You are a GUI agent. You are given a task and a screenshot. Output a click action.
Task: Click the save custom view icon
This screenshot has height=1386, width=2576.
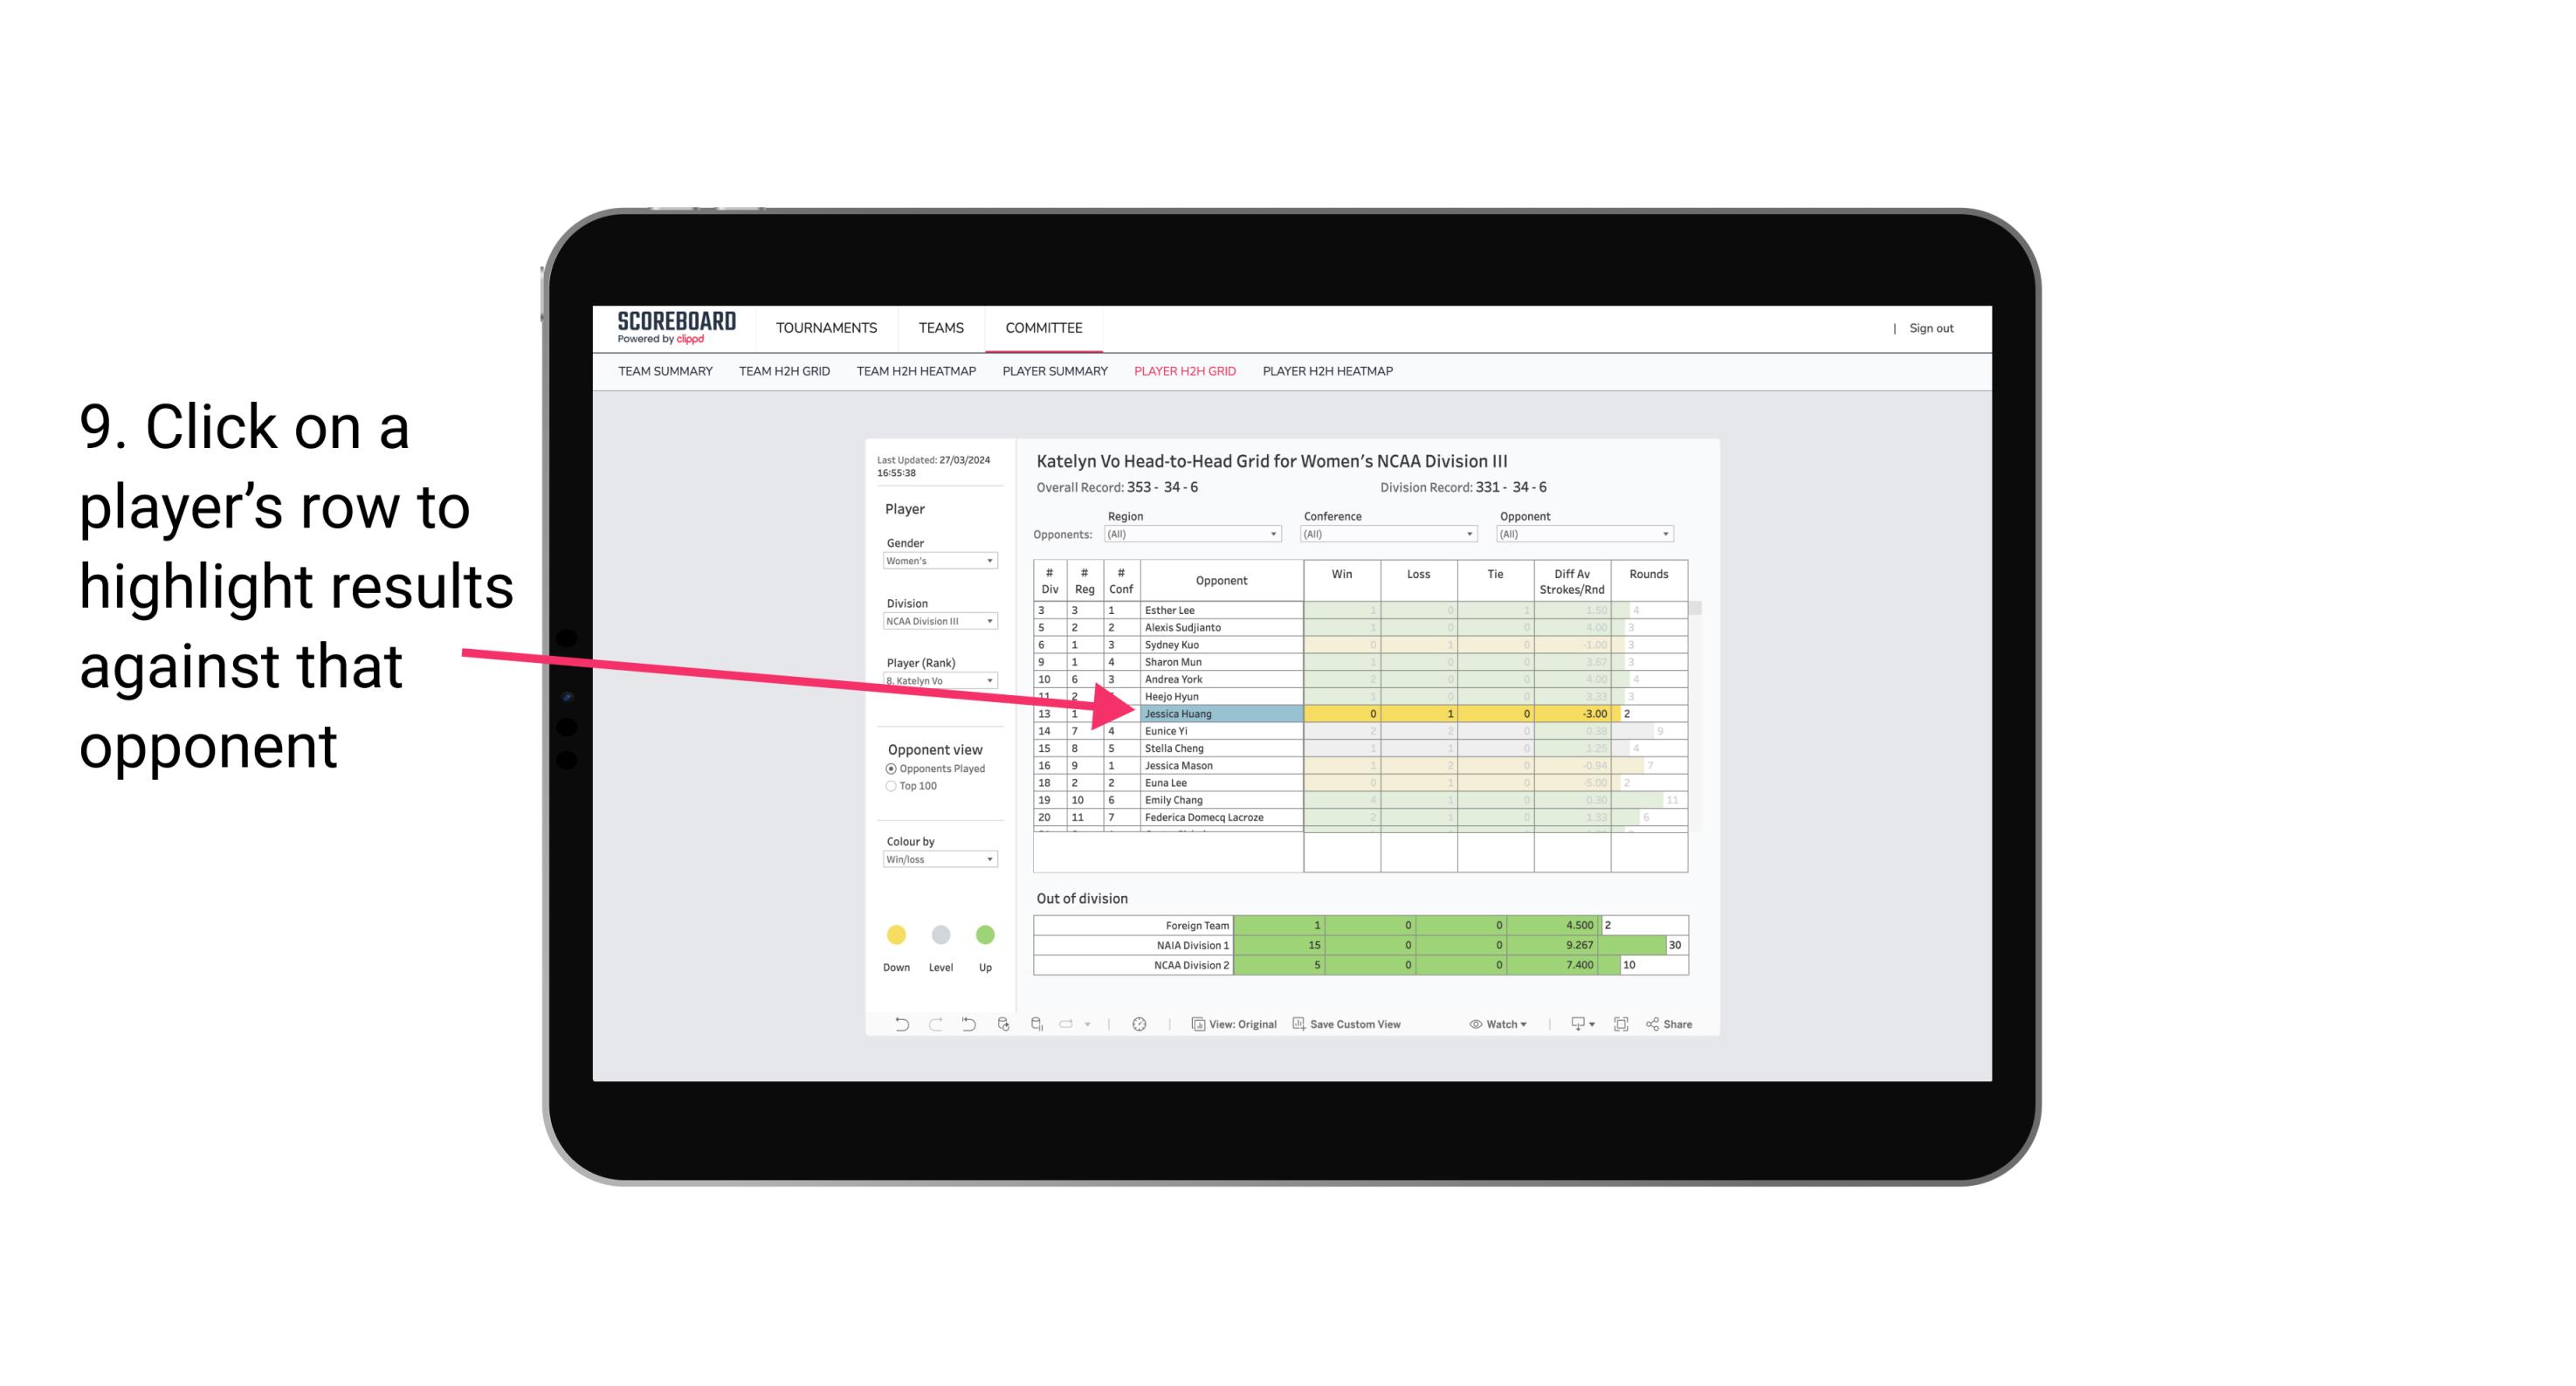pyautogui.click(x=1300, y=1026)
